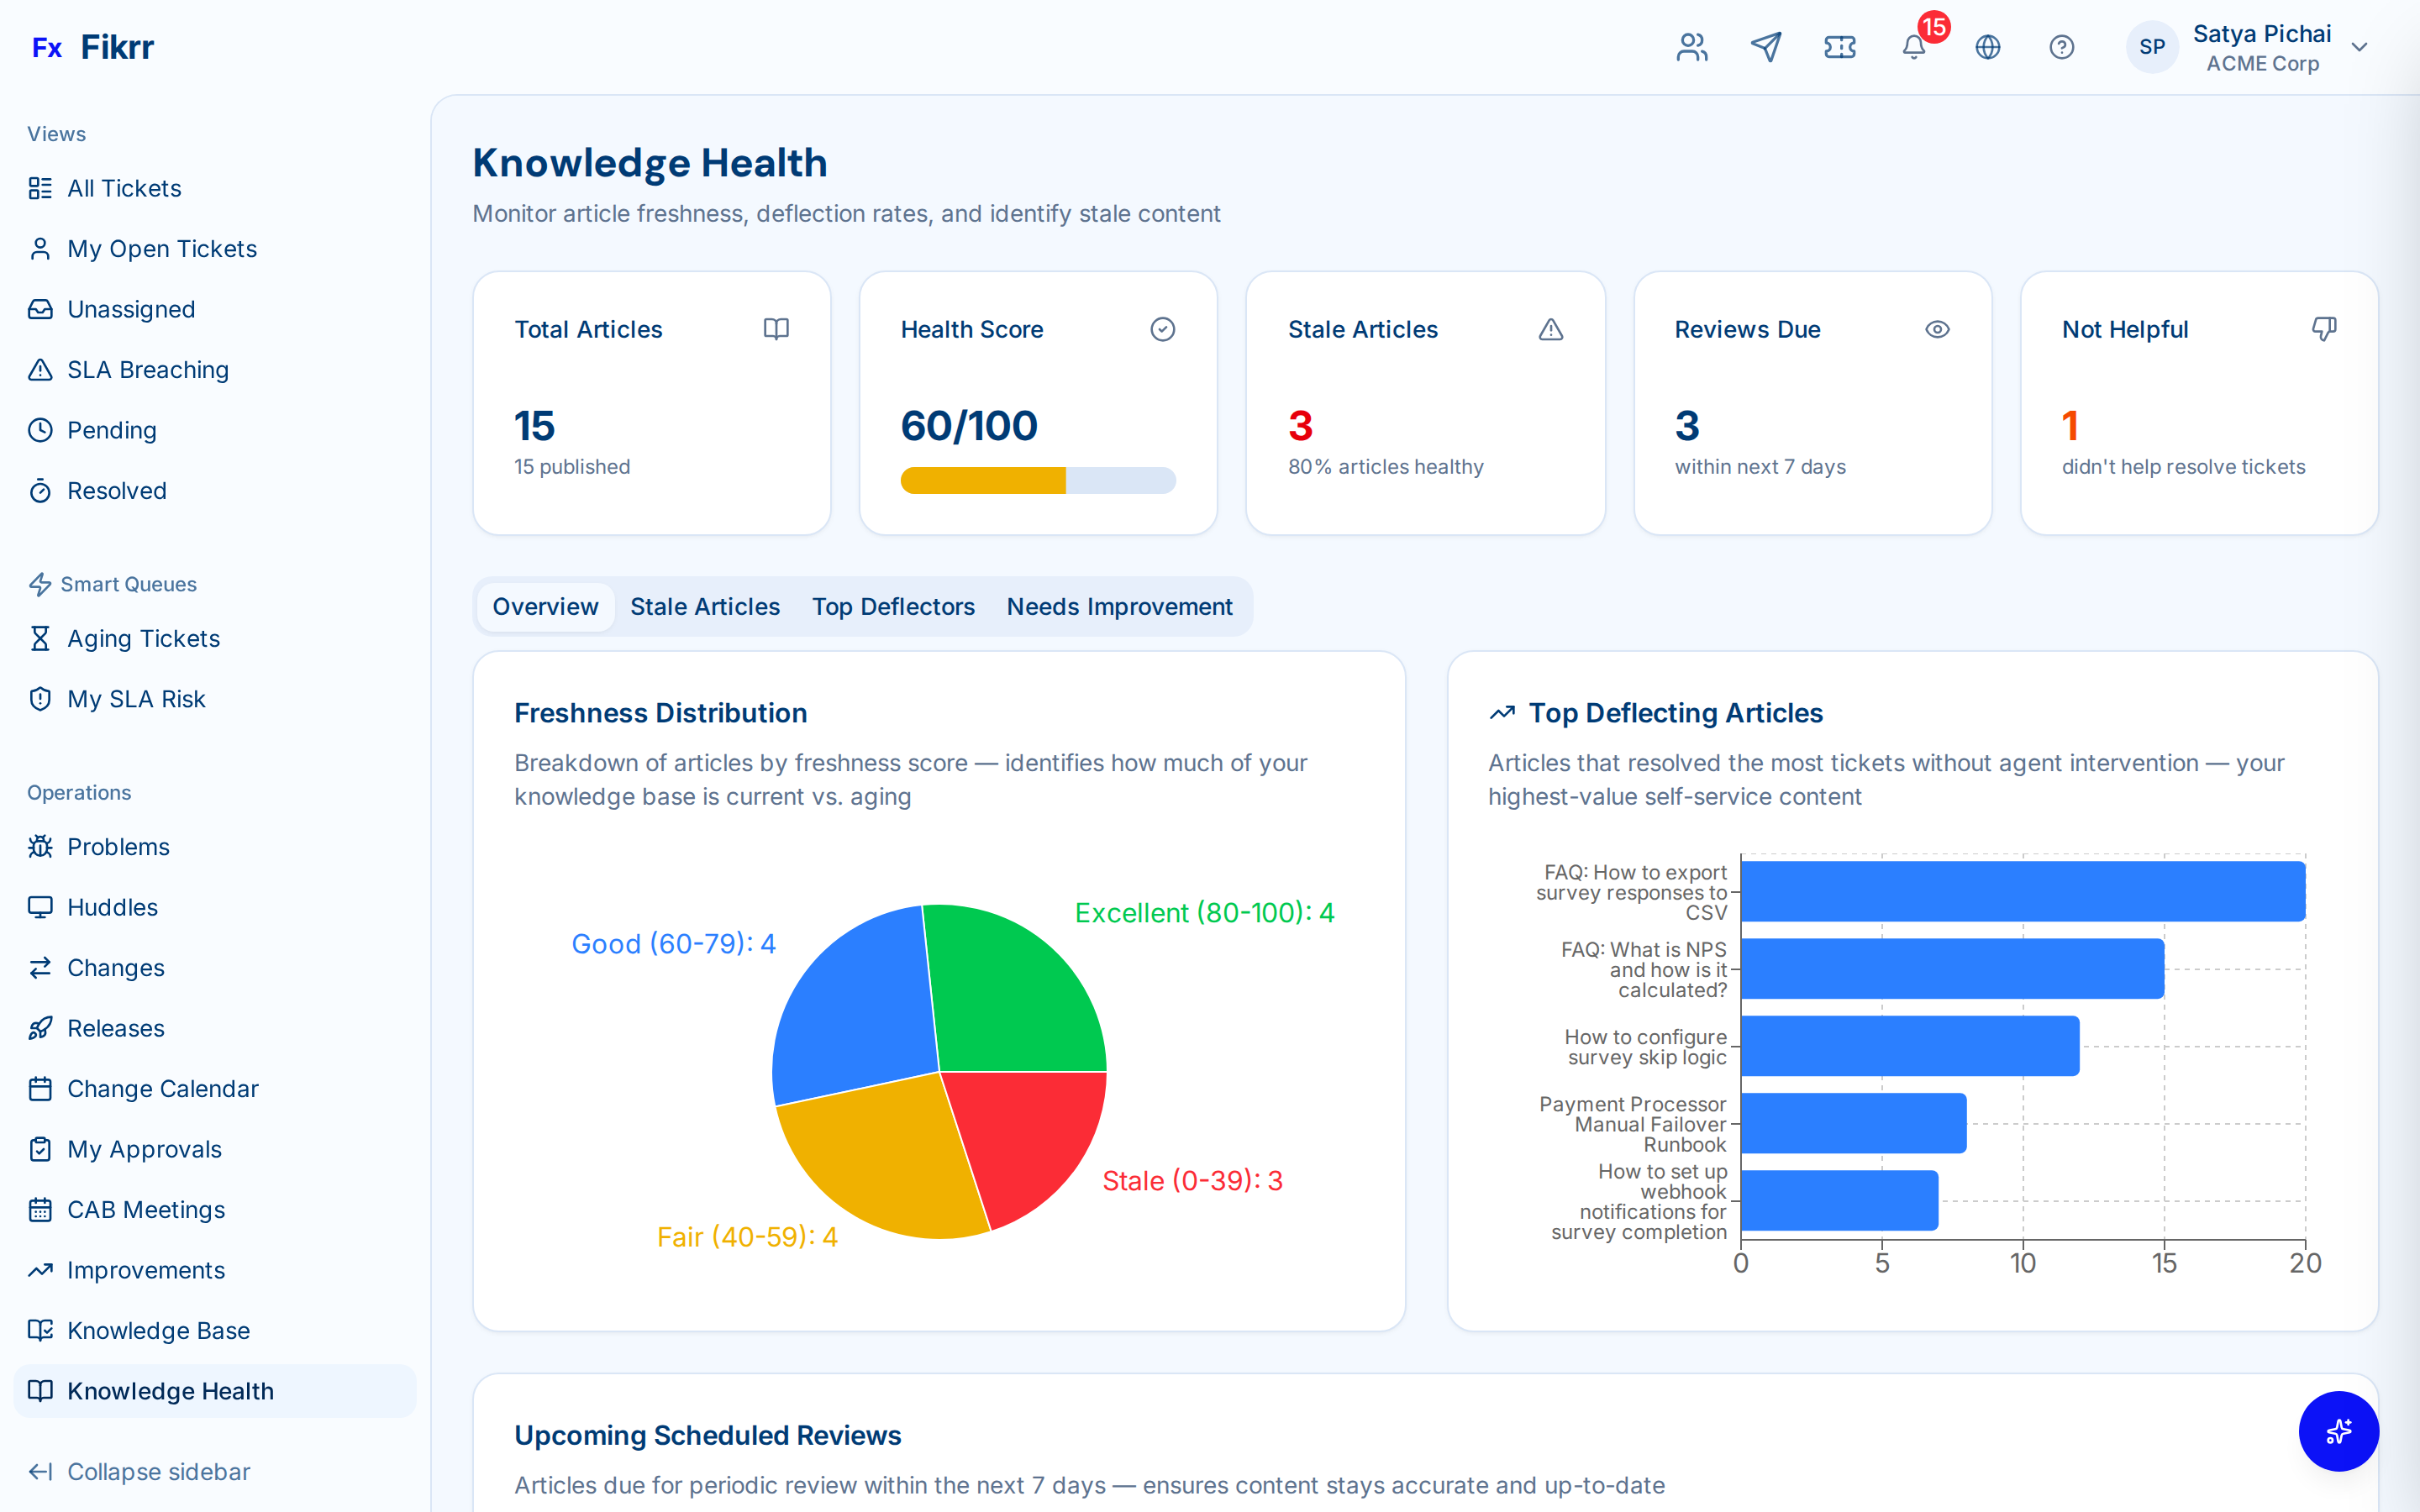Viewport: 2420px width, 1512px height.
Task: Toggle the checkmark icon on Health Score card
Action: 1163,328
